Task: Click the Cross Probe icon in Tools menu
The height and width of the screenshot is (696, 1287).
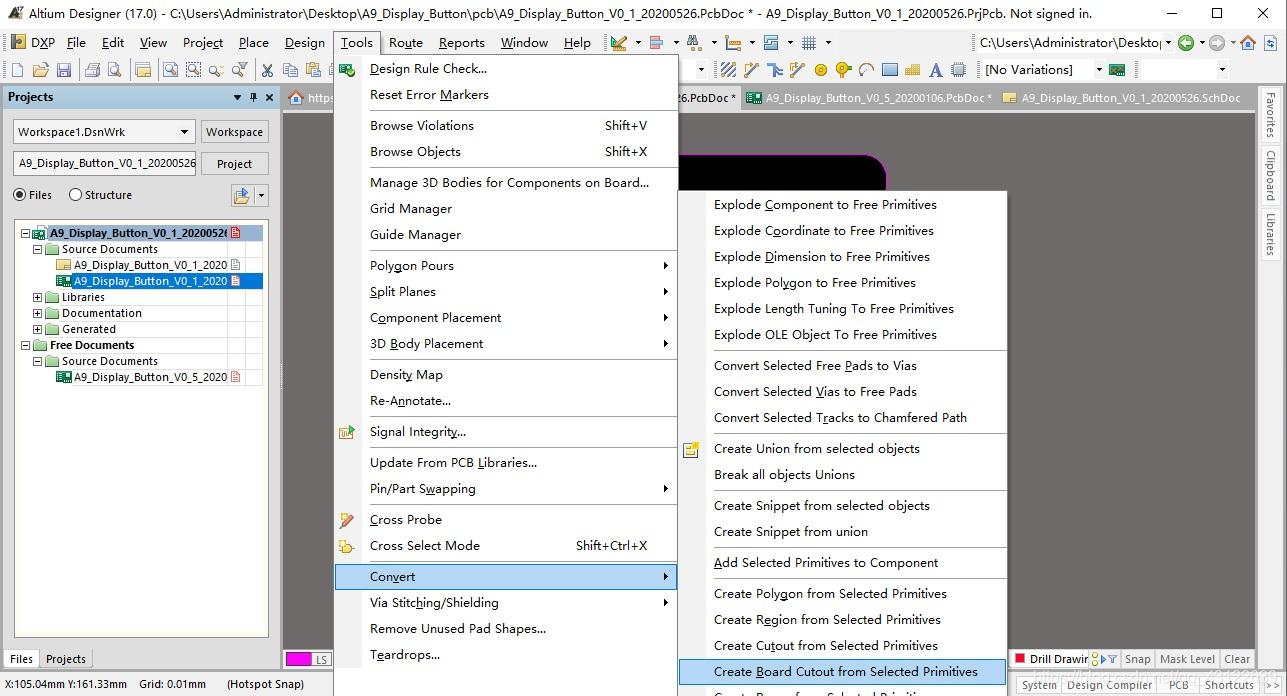Action: pyautogui.click(x=347, y=520)
